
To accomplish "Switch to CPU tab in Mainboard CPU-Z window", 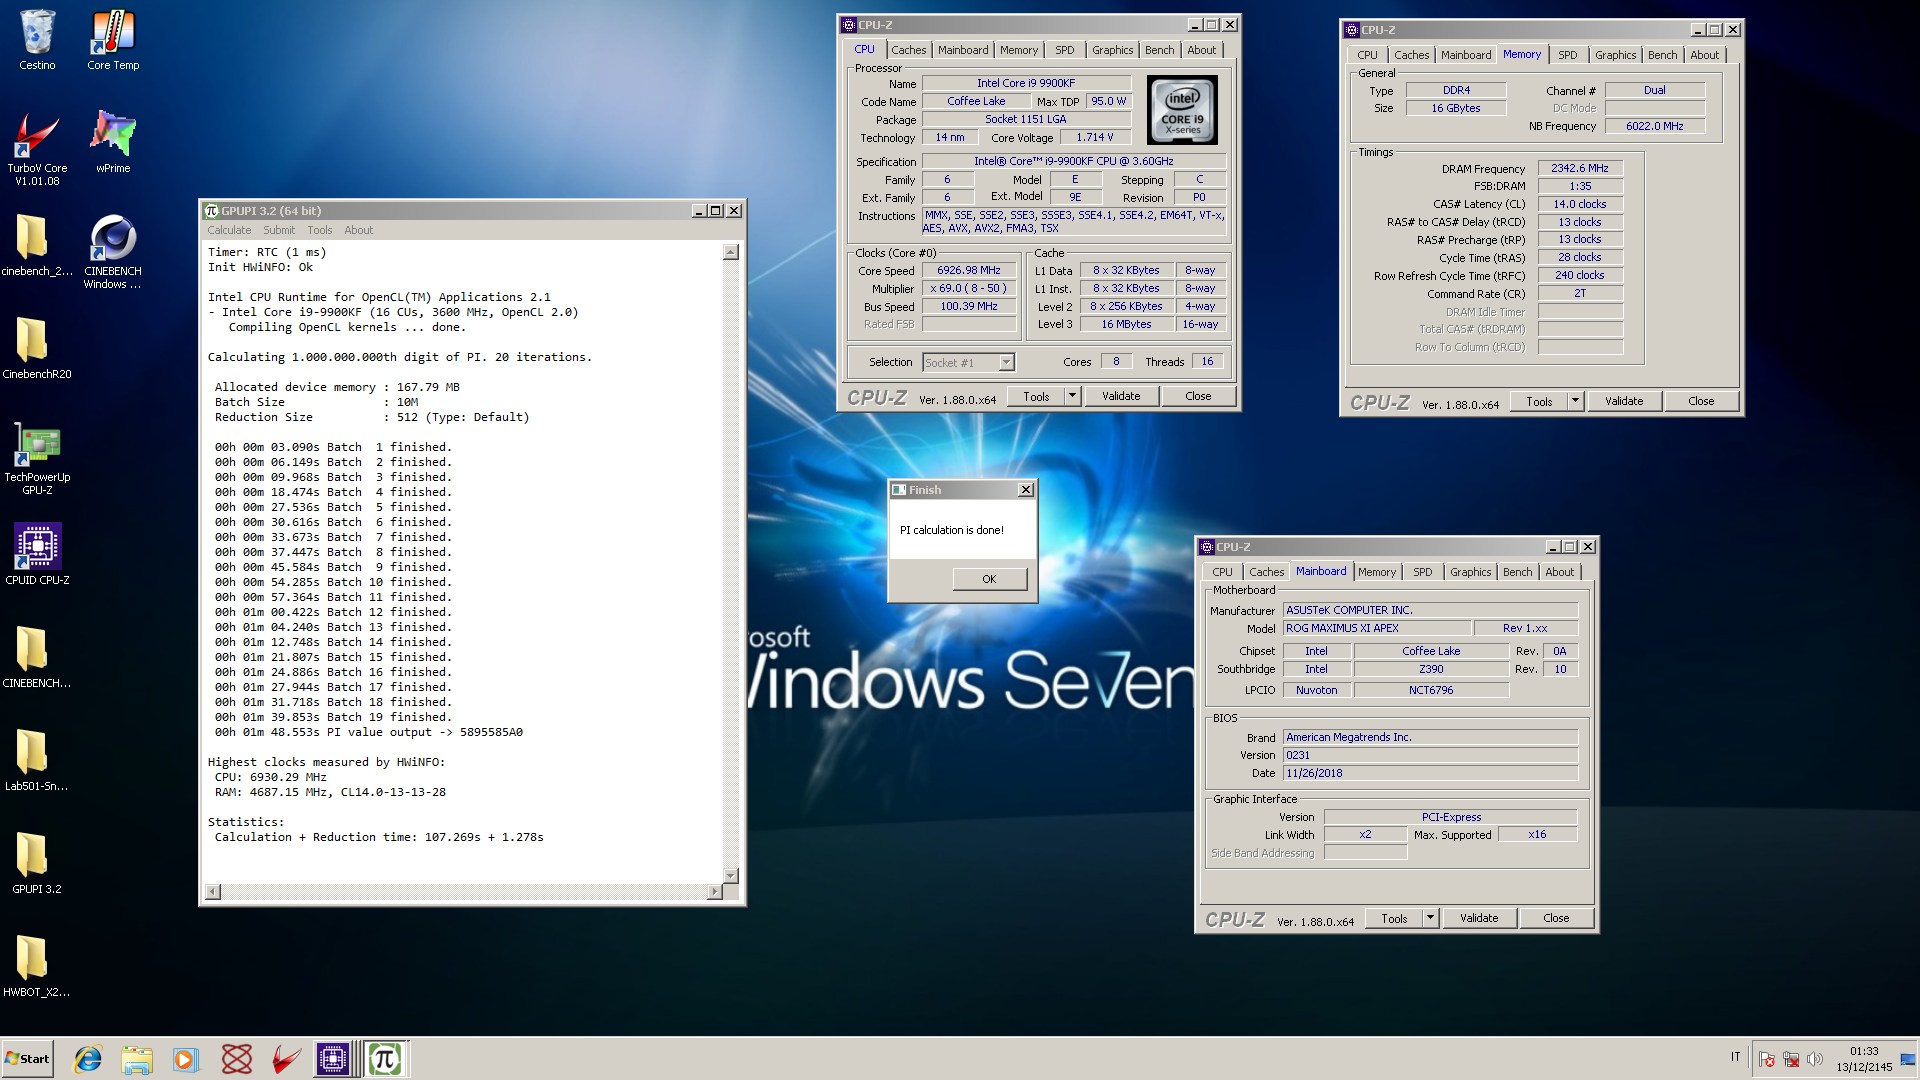I will click(x=1222, y=572).
